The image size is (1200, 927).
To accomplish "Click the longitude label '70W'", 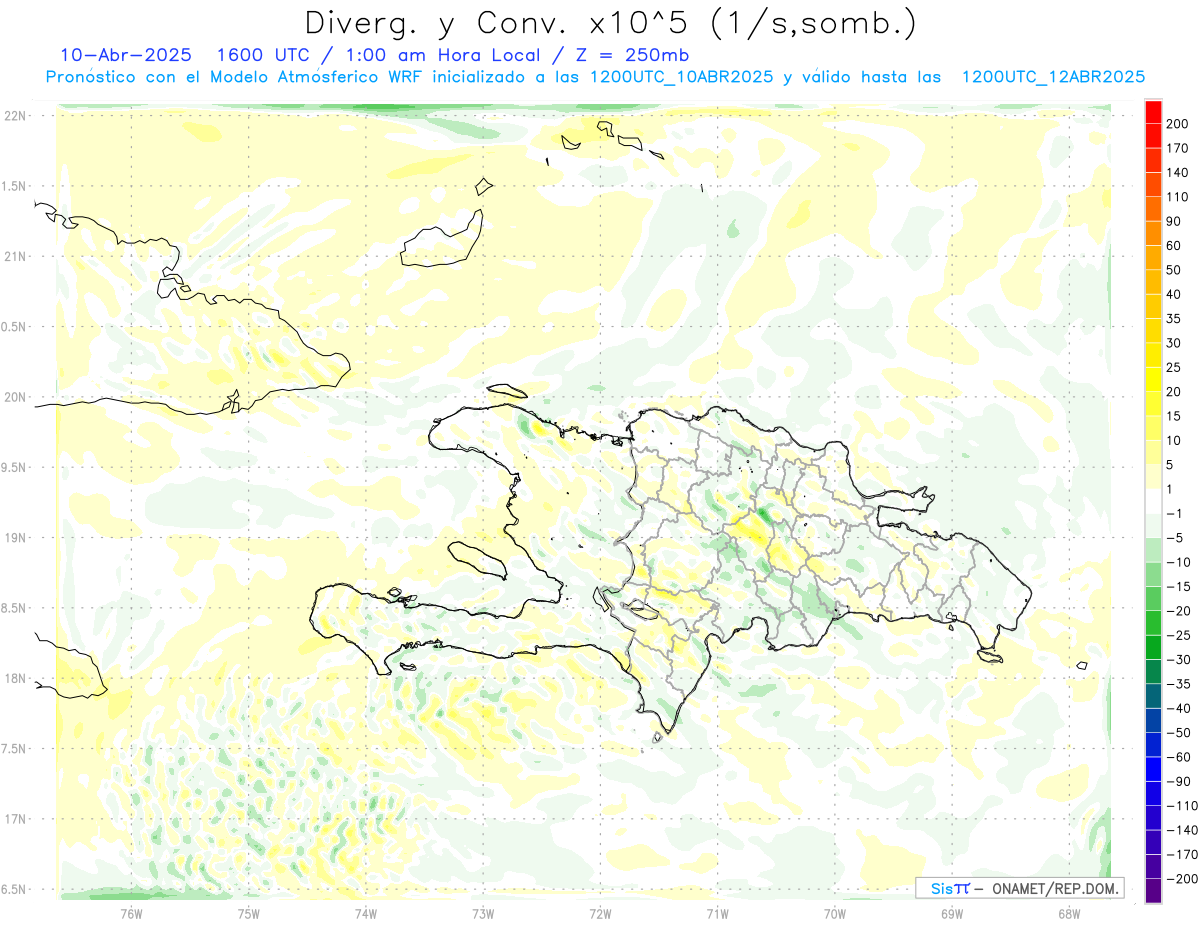I will click(x=835, y=913).
